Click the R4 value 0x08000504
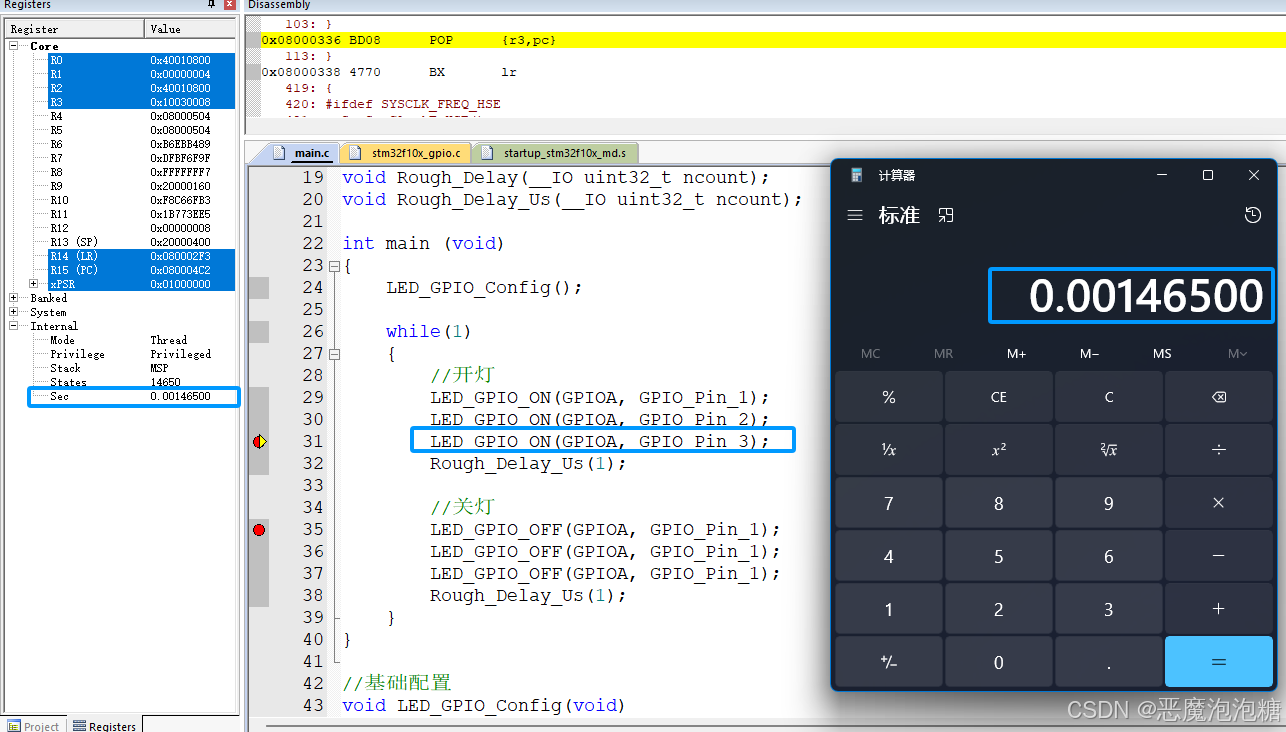 tap(181, 116)
